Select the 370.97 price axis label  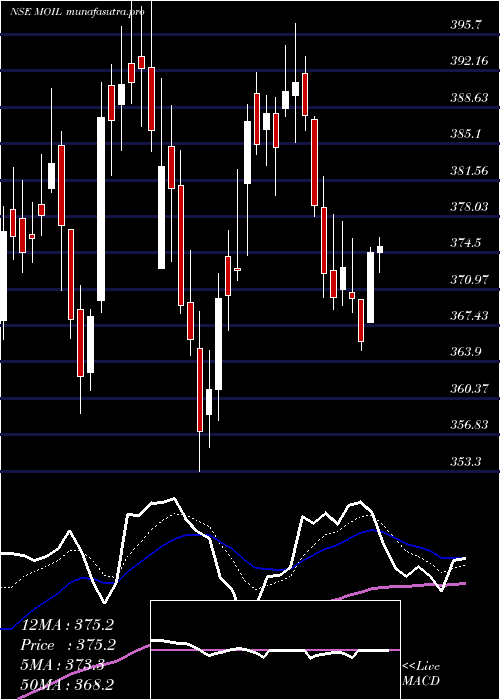tap(469, 279)
